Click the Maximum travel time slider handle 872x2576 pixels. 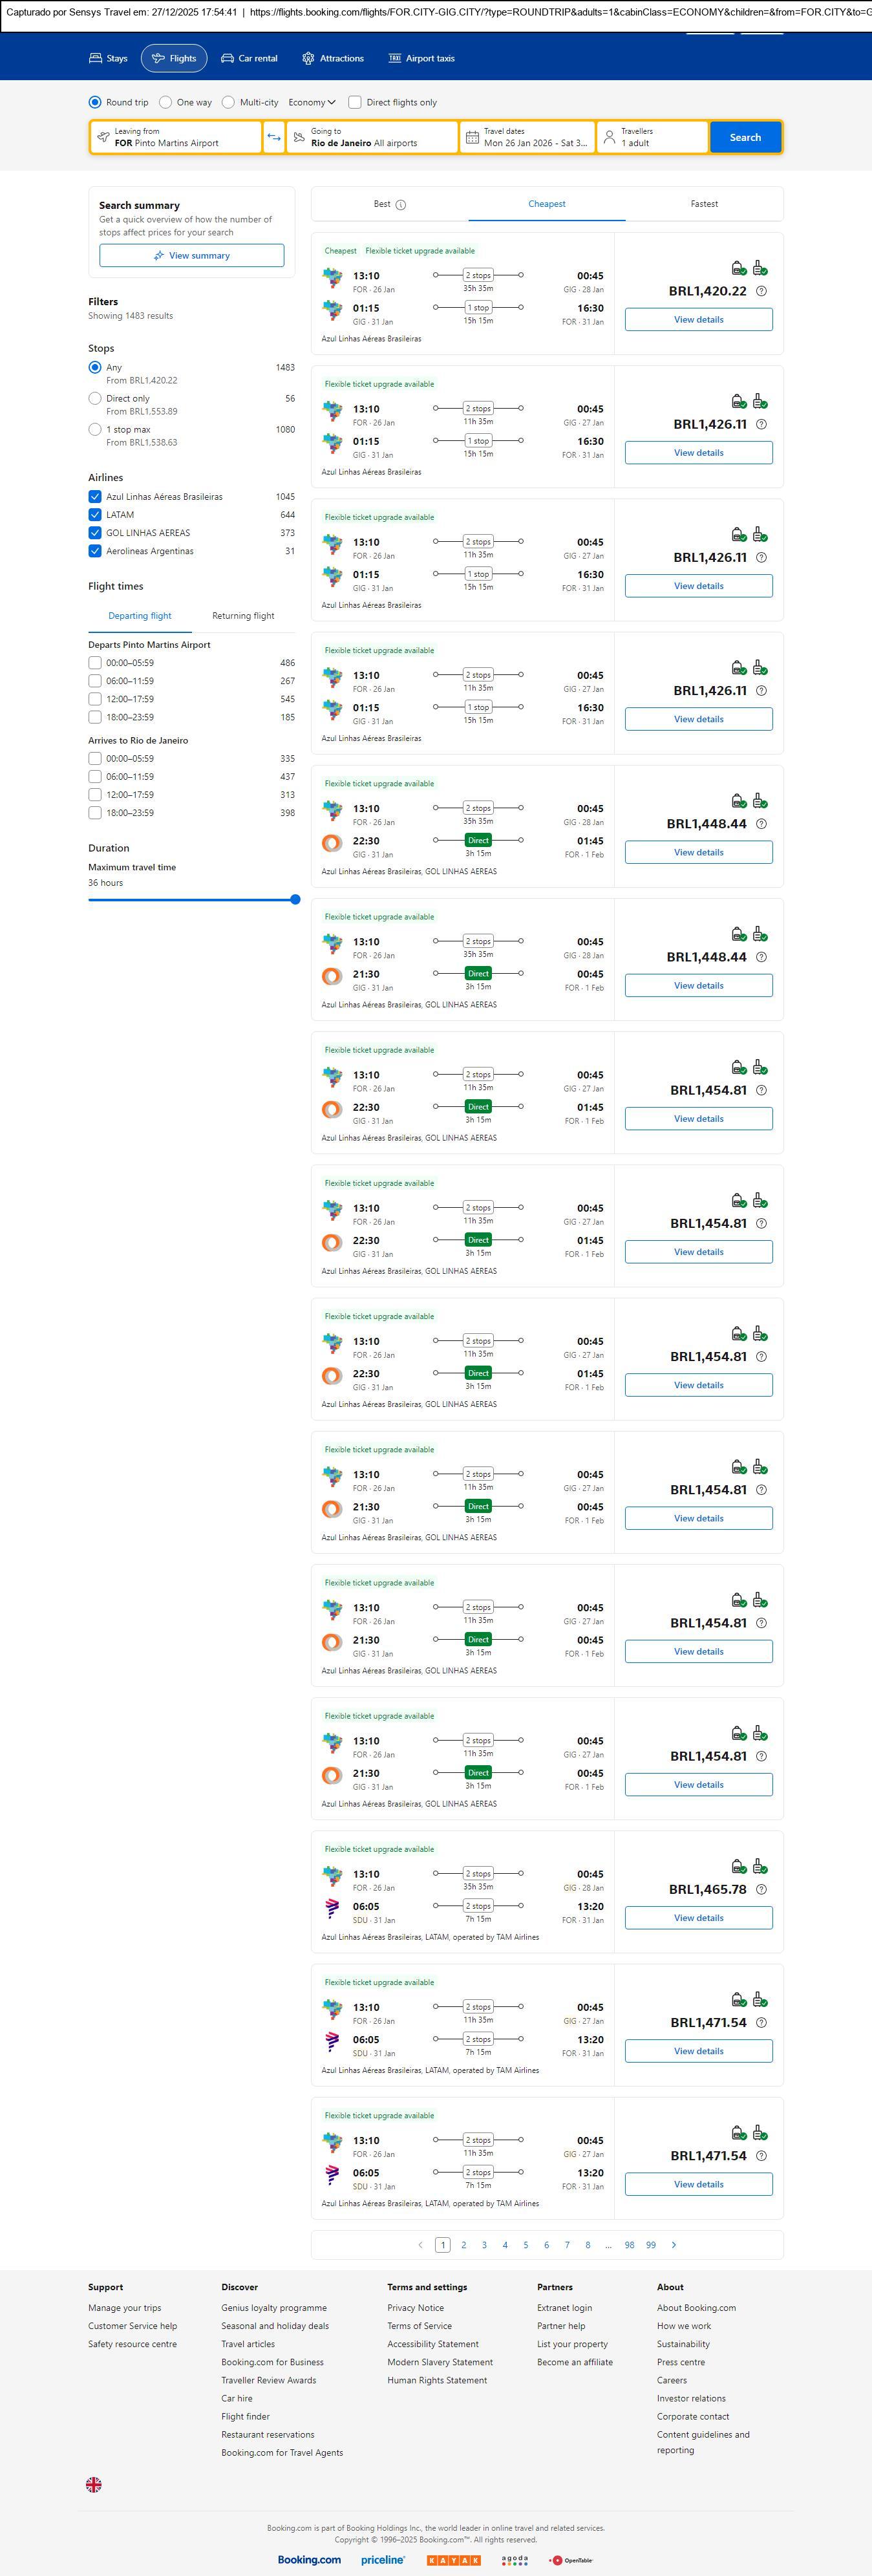click(295, 899)
